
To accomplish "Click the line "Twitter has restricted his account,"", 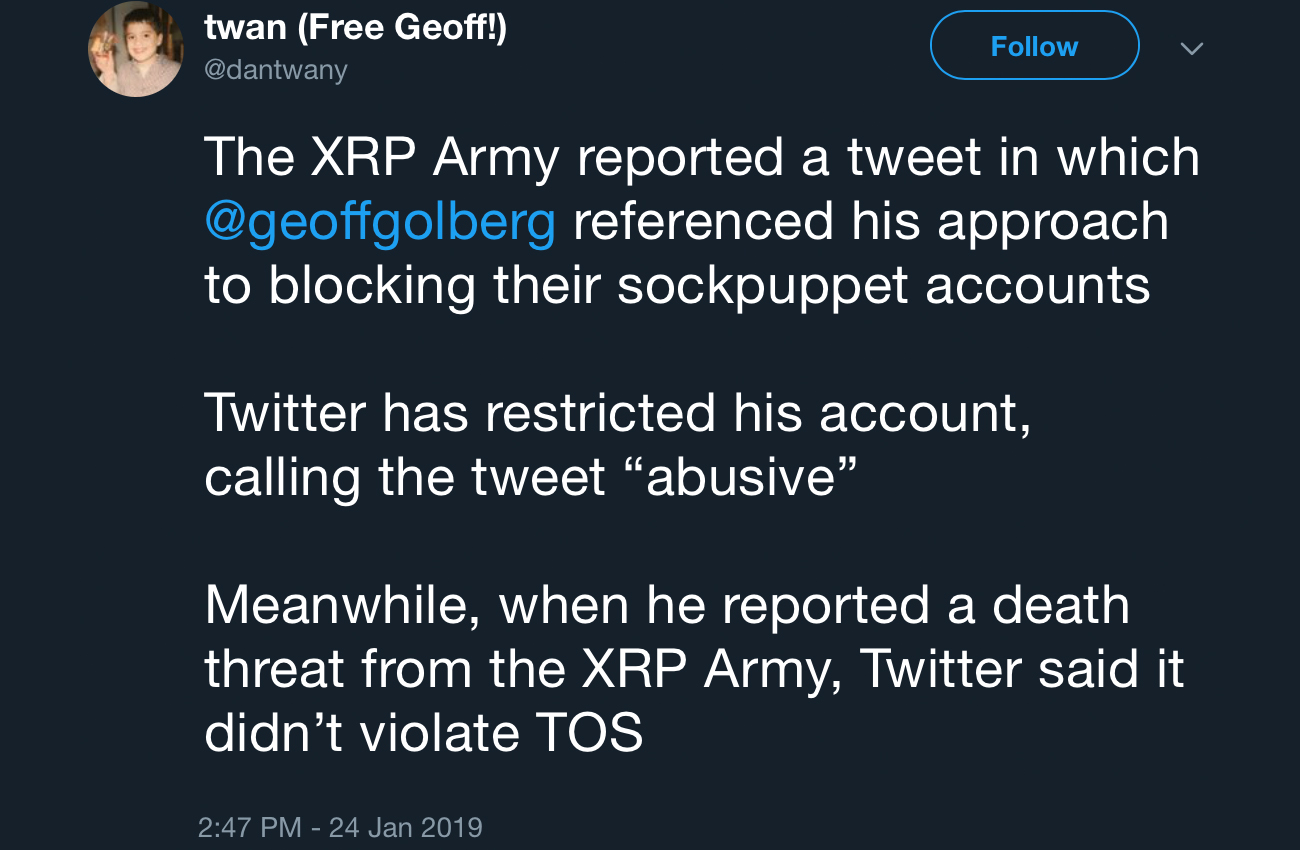I will [617, 414].
